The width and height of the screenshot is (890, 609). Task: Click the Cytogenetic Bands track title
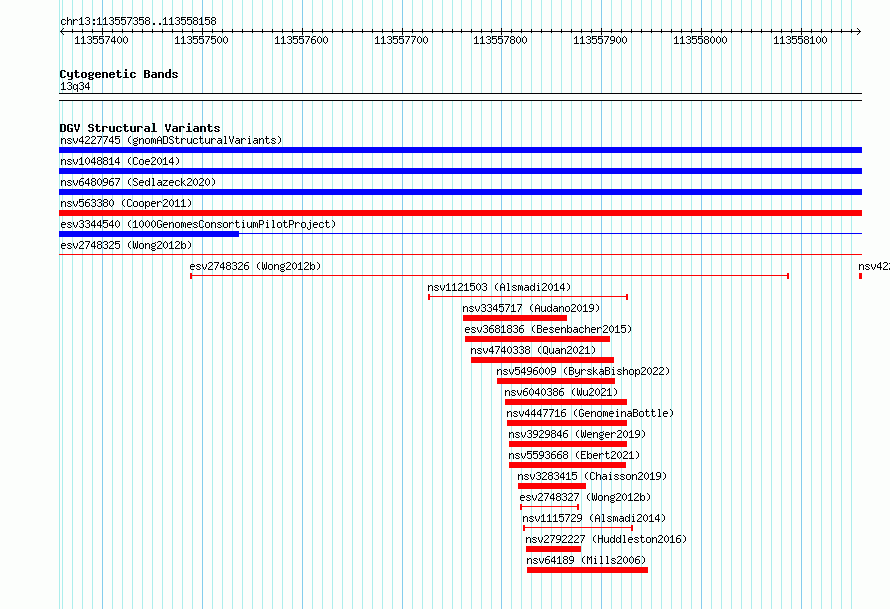coord(119,74)
